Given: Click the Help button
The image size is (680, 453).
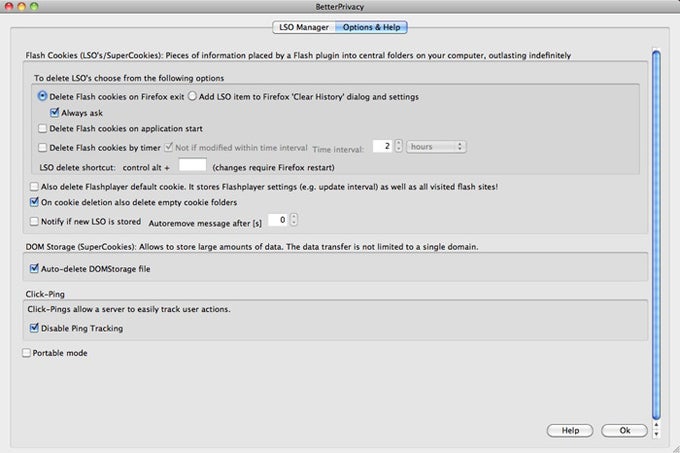Looking at the screenshot, I should coord(570,430).
